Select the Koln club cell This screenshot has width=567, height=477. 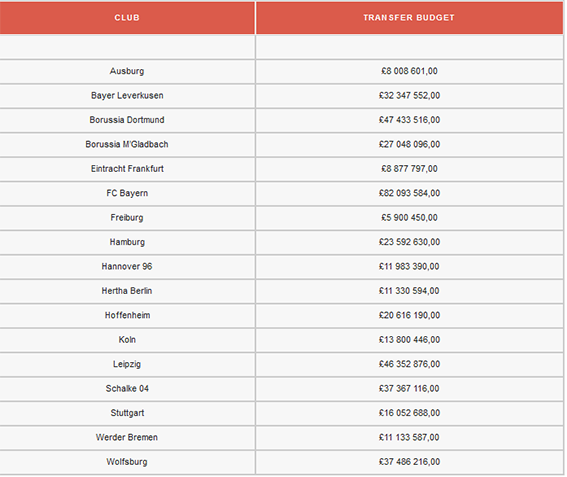(127, 340)
